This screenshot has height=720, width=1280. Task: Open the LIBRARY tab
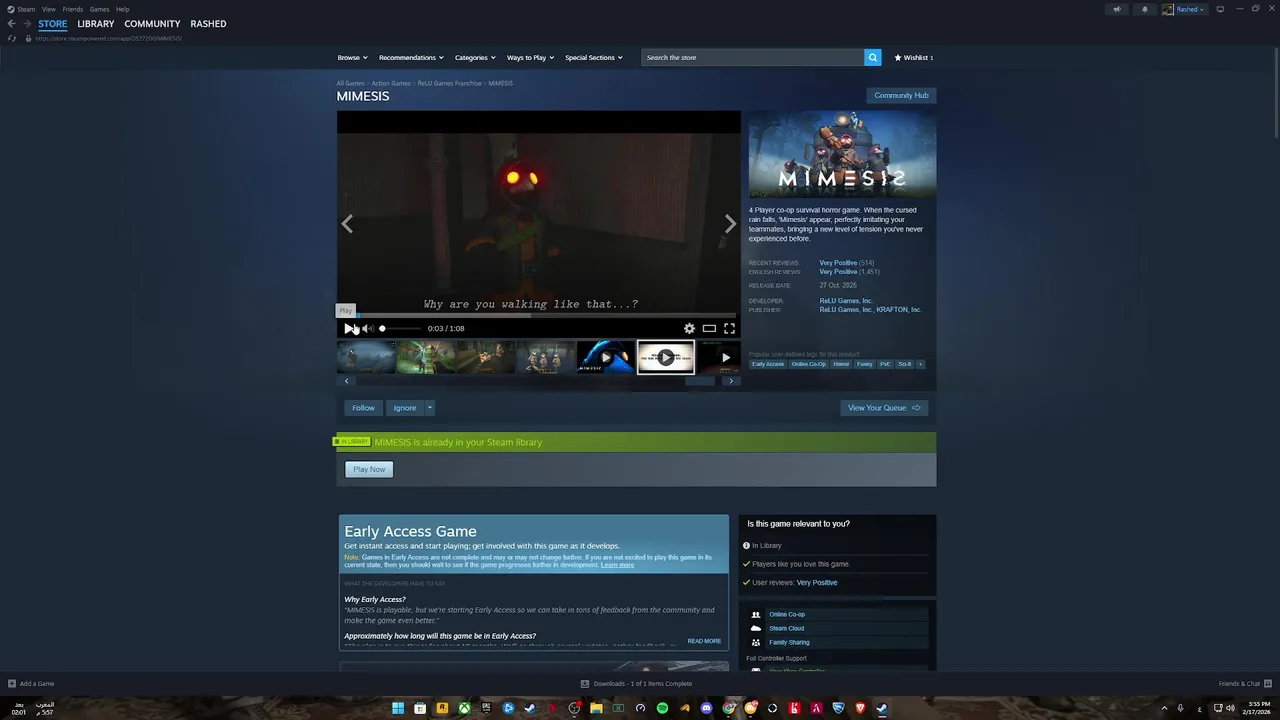tap(96, 24)
